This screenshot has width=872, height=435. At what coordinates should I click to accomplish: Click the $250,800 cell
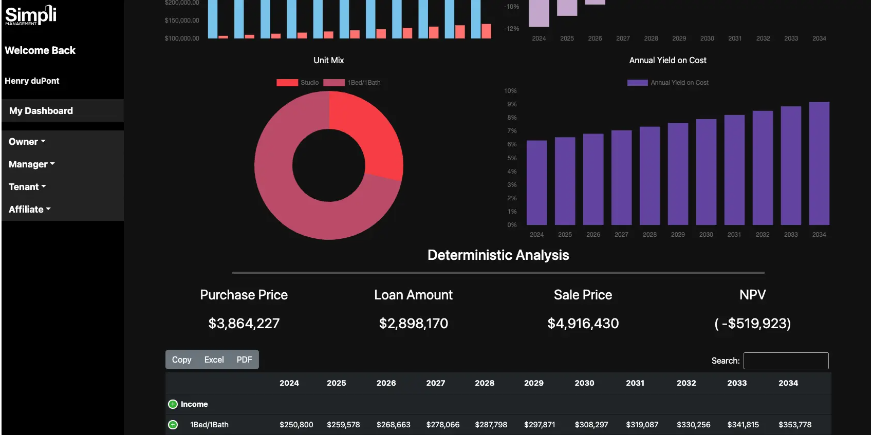[x=297, y=424]
